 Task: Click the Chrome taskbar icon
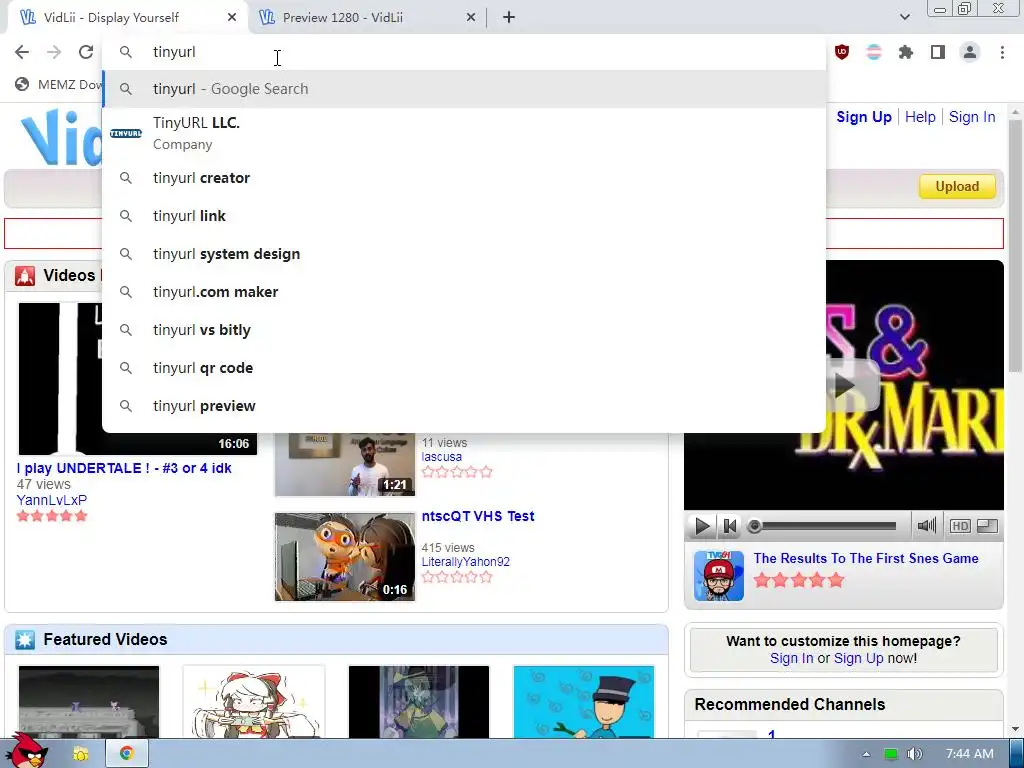(126, 754)
